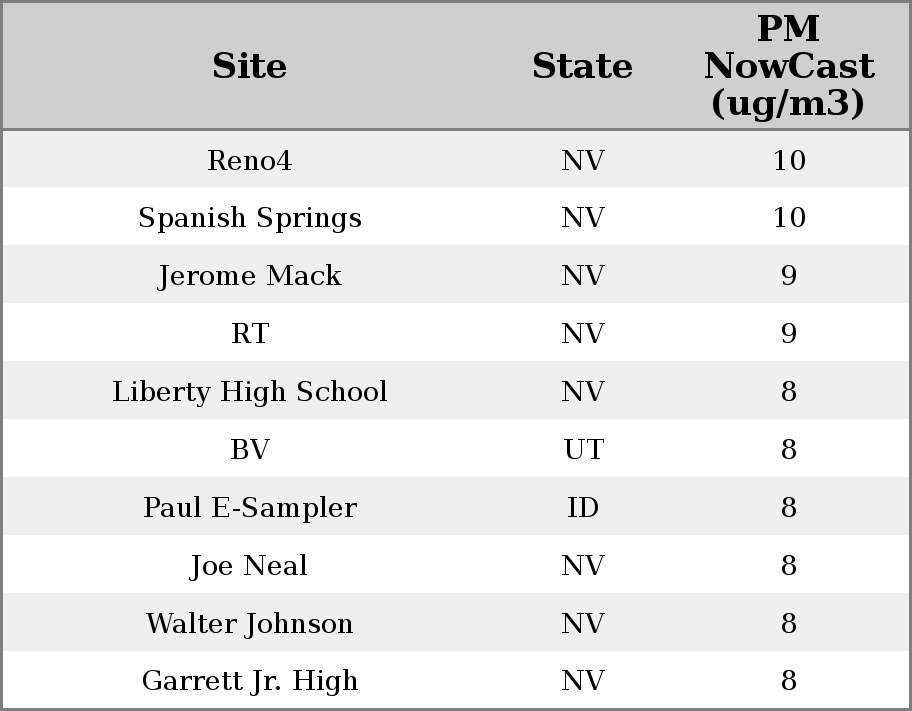Click the Jerome Mack site name
Screen dimensions: 912x711
[x=249, y=276]
